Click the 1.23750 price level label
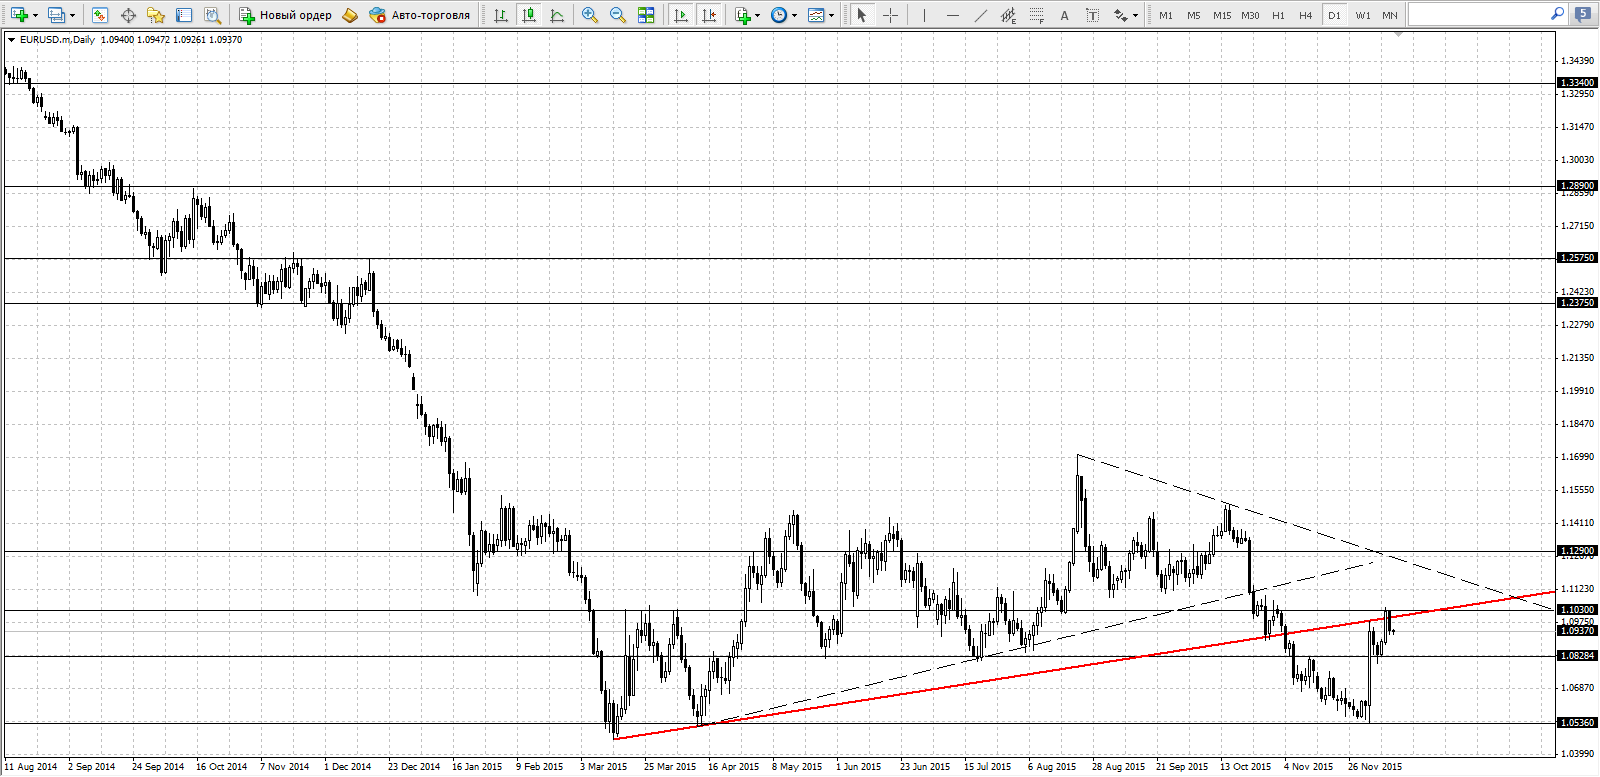The image size is (1600, 777). point(1578,303)
